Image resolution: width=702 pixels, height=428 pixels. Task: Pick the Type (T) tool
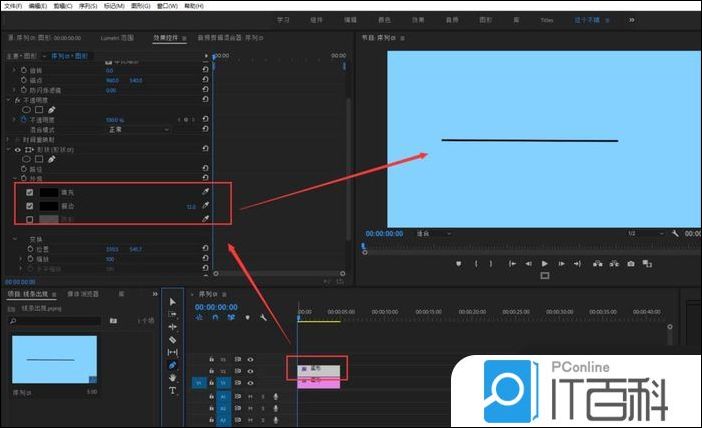click(x=172, y=391)
